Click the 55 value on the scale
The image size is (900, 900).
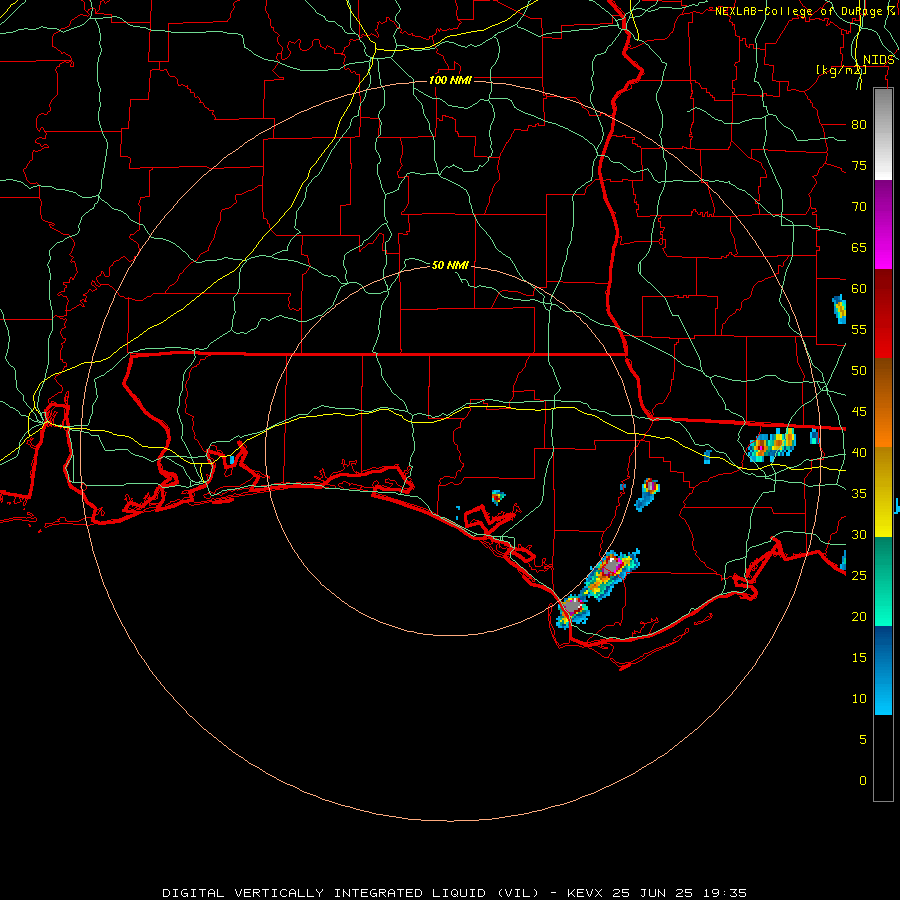[x=859, y=329]
